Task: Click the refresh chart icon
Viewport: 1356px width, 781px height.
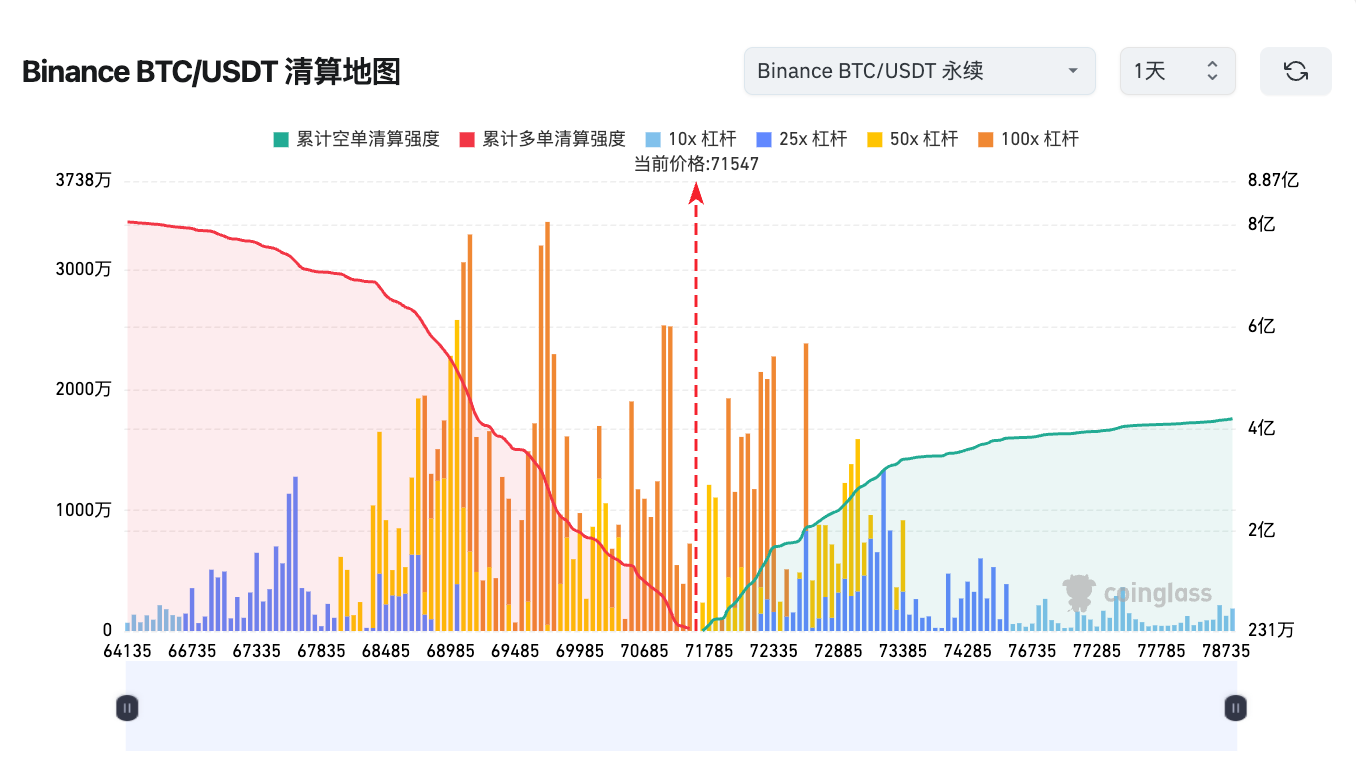Action: (1296, 71)
